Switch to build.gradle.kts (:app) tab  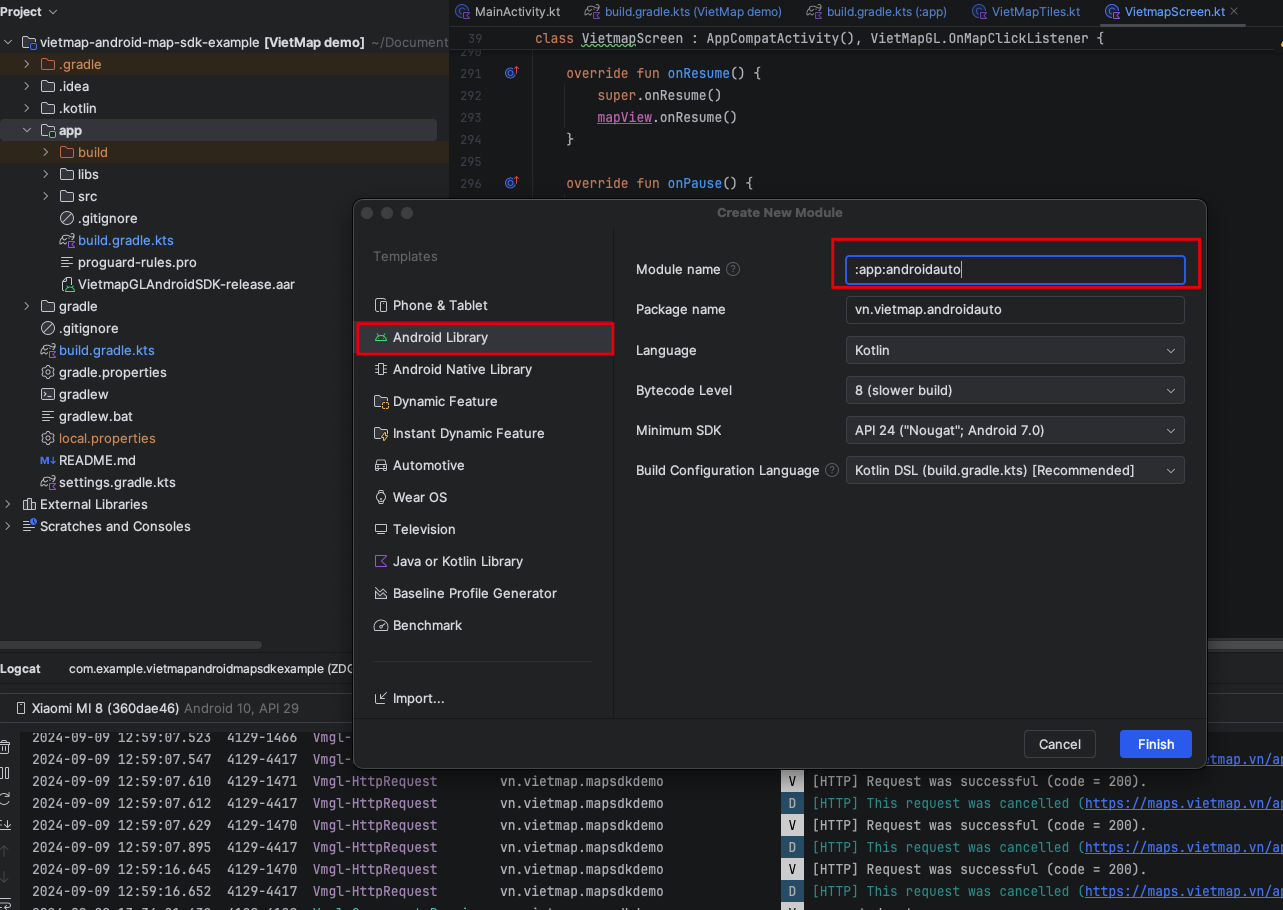(876, 12)
